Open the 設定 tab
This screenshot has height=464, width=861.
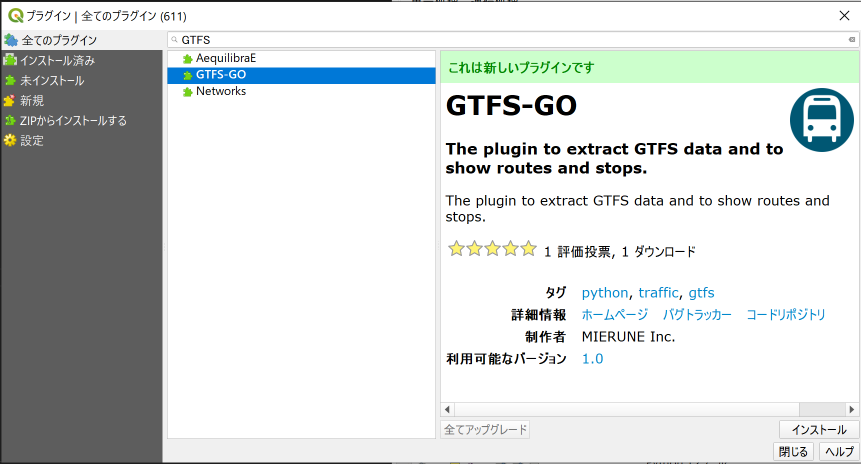(x=81, y=141)
